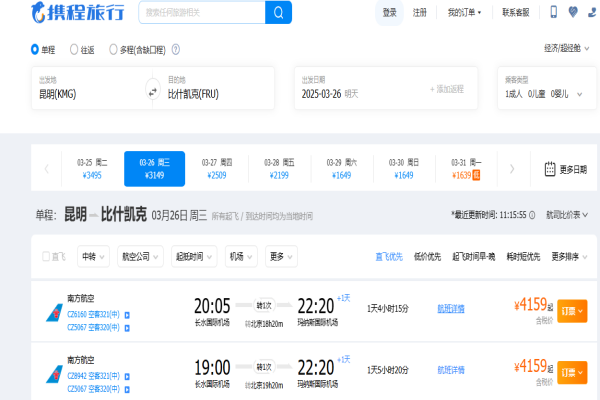600x400 pixels.
Task: Click video icon beside CZ5067 in 19:00 row
Action: (127, 390)
